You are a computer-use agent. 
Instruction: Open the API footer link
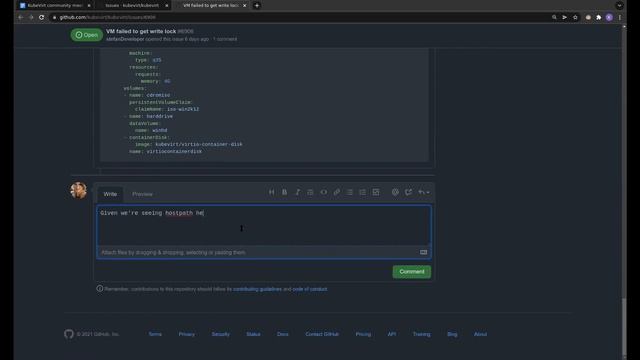tap(391, 334)
